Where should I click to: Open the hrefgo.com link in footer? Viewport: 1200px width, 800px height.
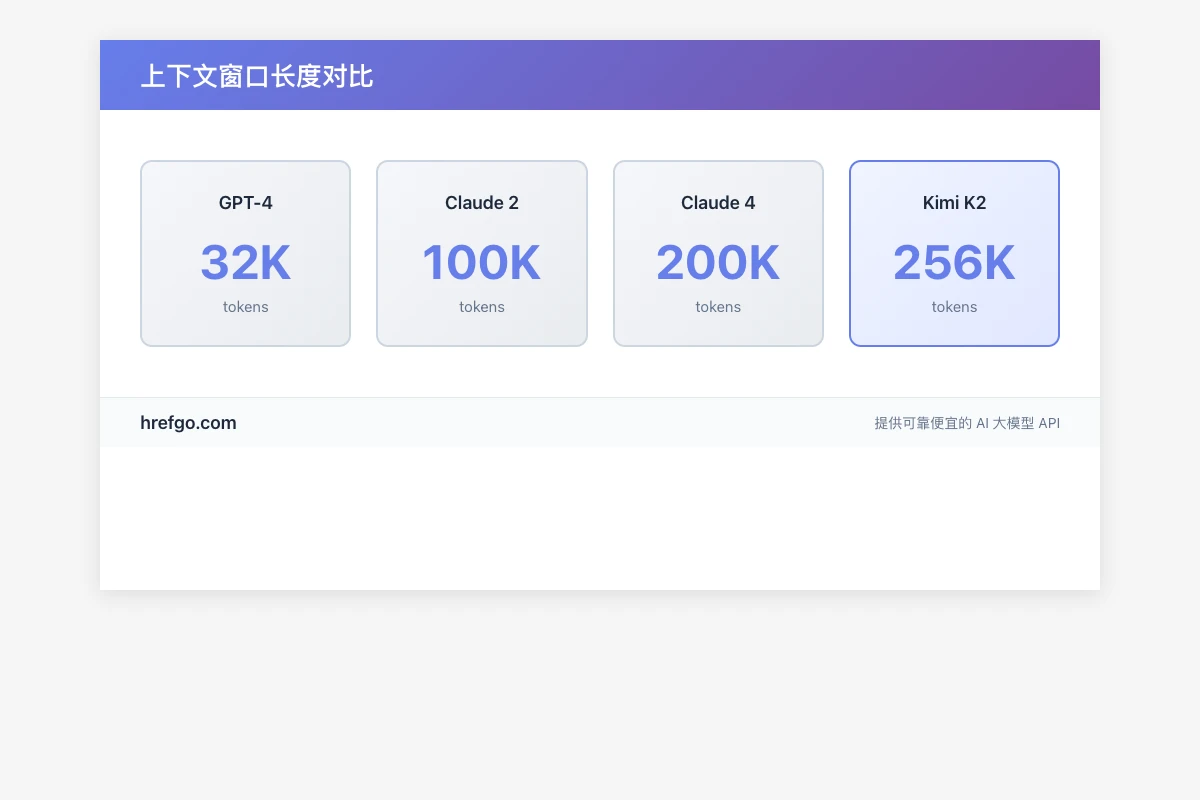coord(188,423)
